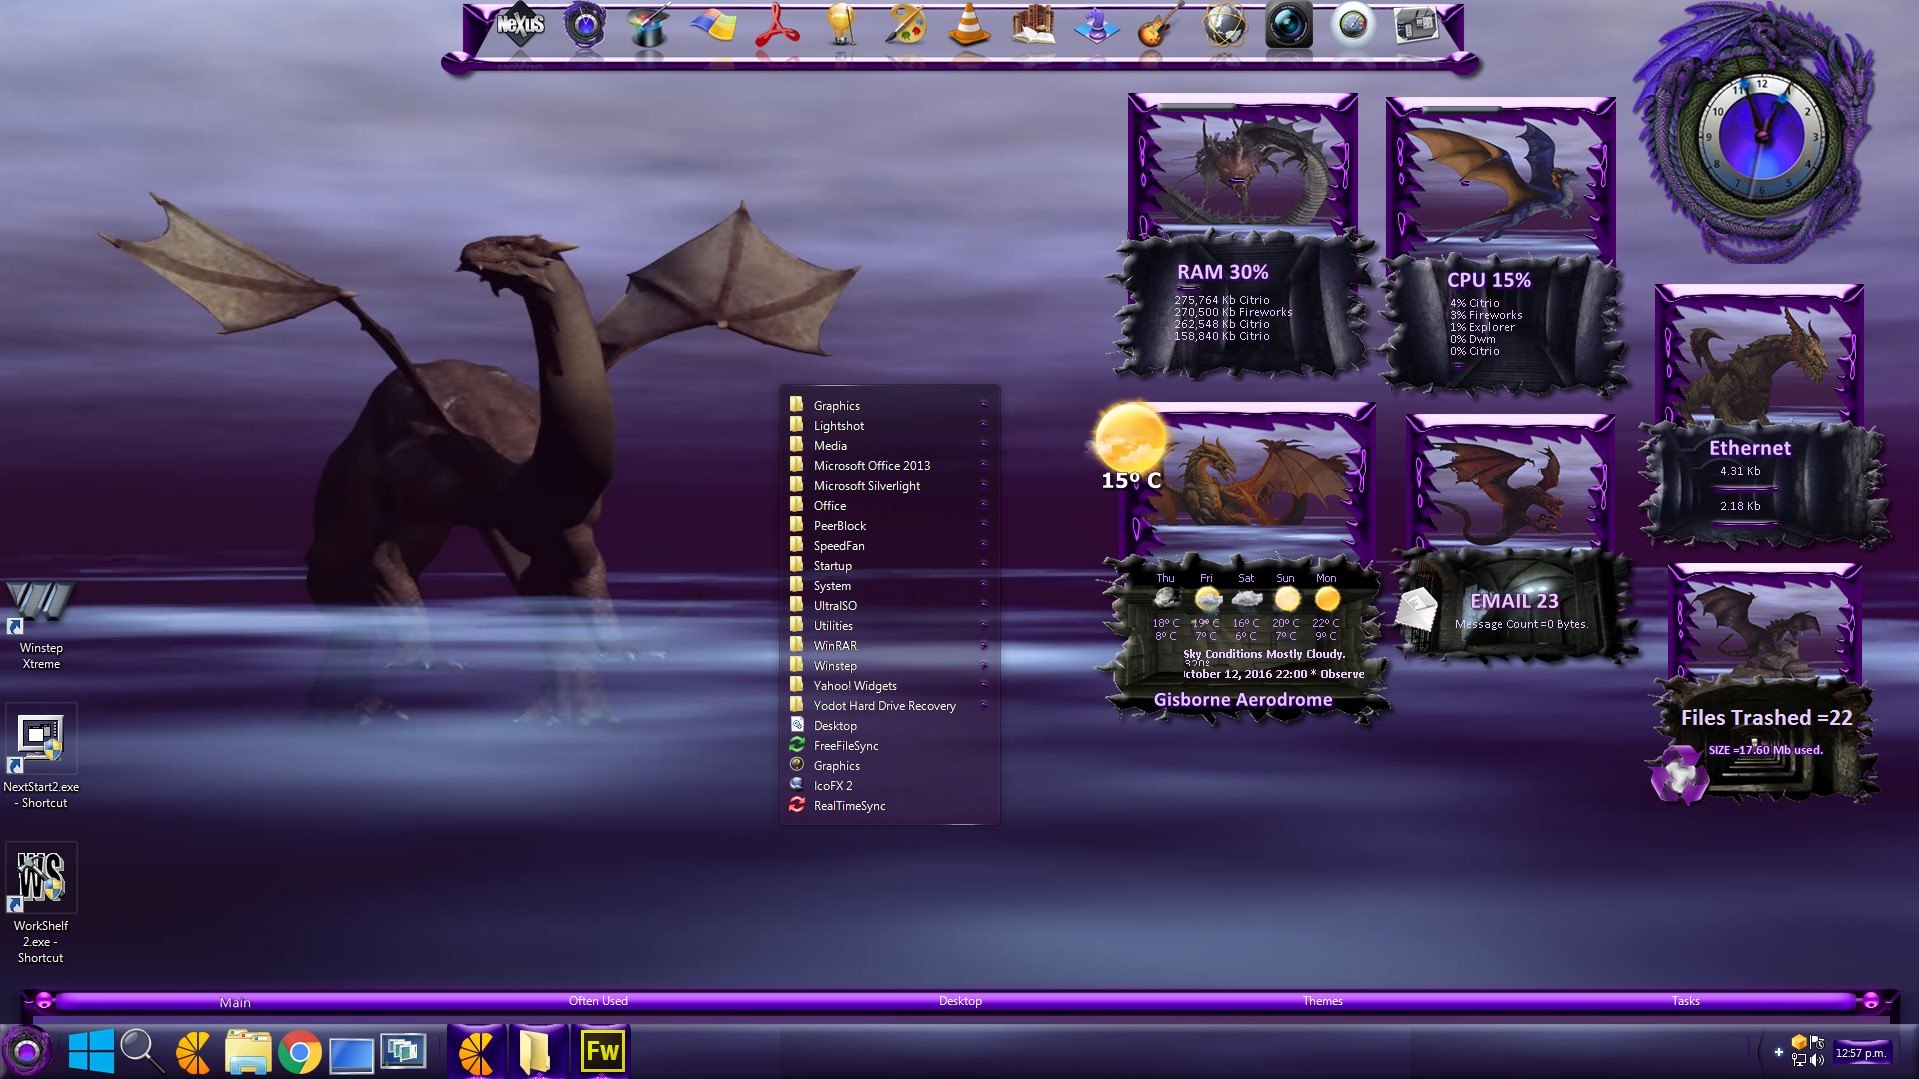
Task: Click the guitar icon in the dock
Action: 1159,25
